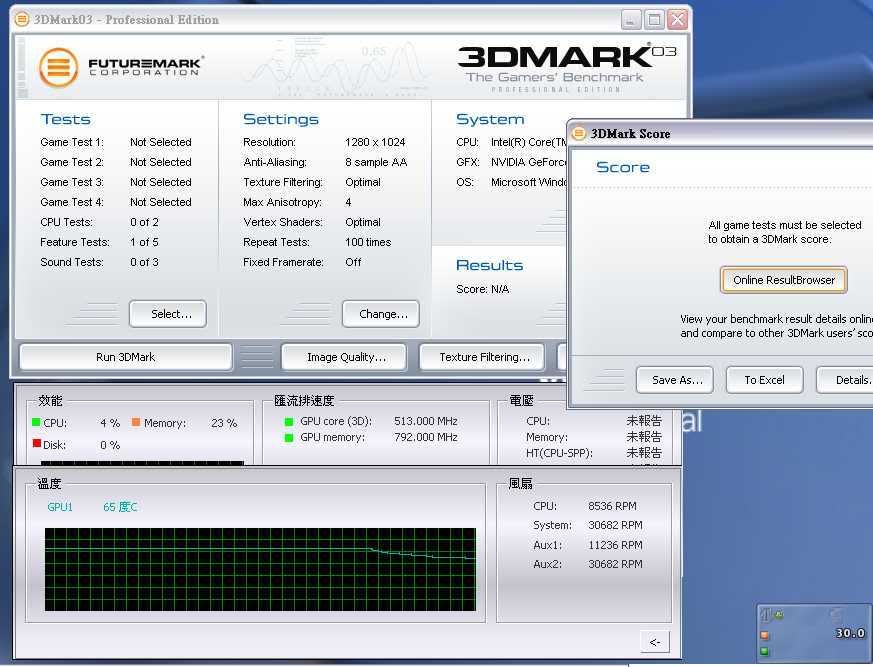The image size is (873, 667).
Task: Click the CPU Tests value "0 of 2"
Action: click(x=144, y=222)
